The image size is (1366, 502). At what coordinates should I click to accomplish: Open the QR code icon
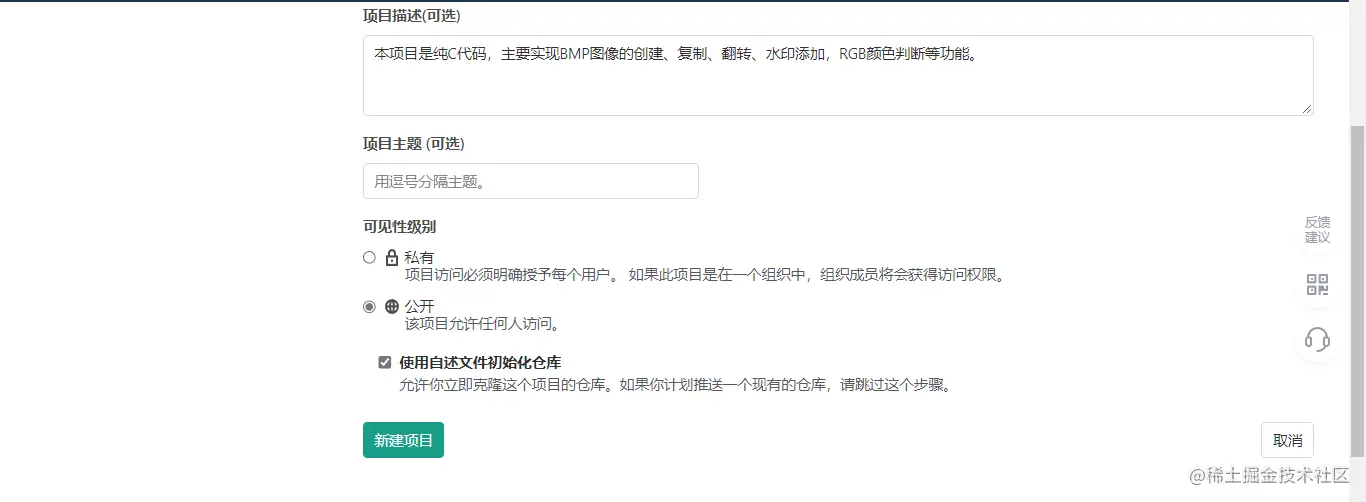click(1318, 285)
